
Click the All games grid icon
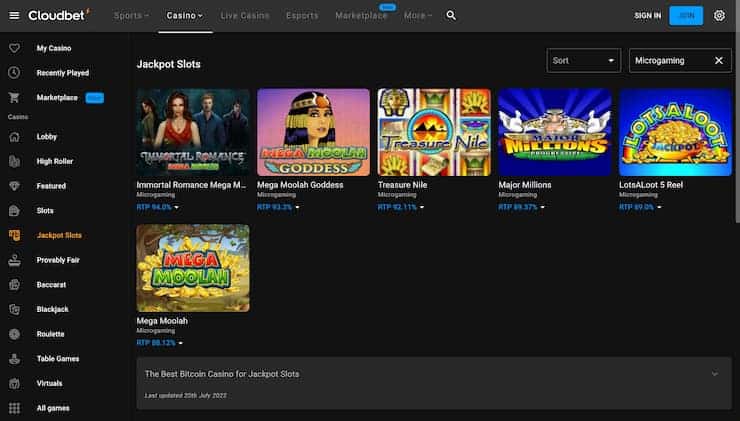coord(14,408)
